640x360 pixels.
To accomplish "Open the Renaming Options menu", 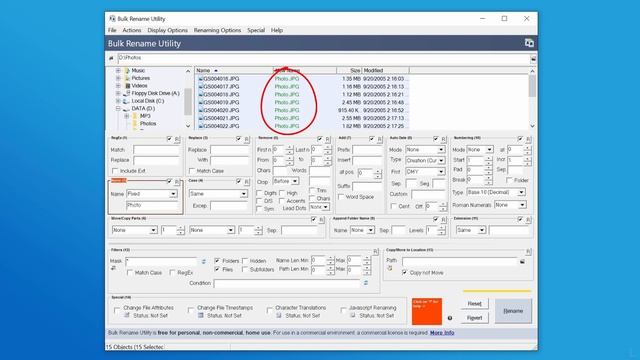I will [217, 30].
